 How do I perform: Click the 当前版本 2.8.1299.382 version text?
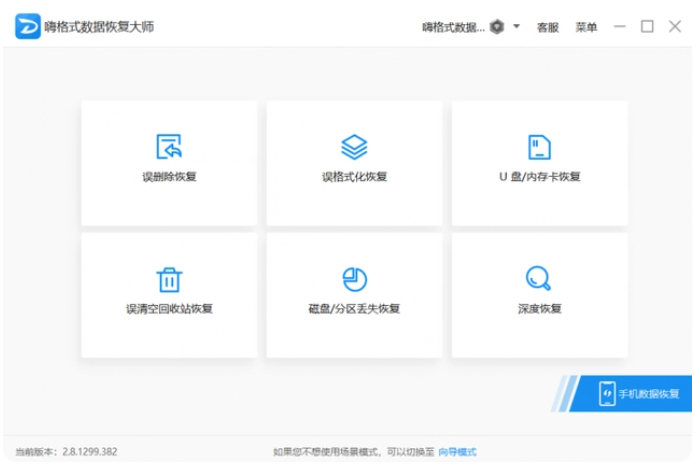66,452
